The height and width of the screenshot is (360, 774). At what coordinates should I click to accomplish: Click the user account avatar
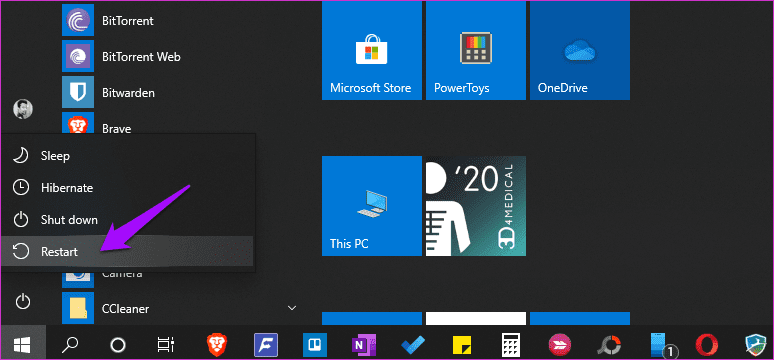23,109
